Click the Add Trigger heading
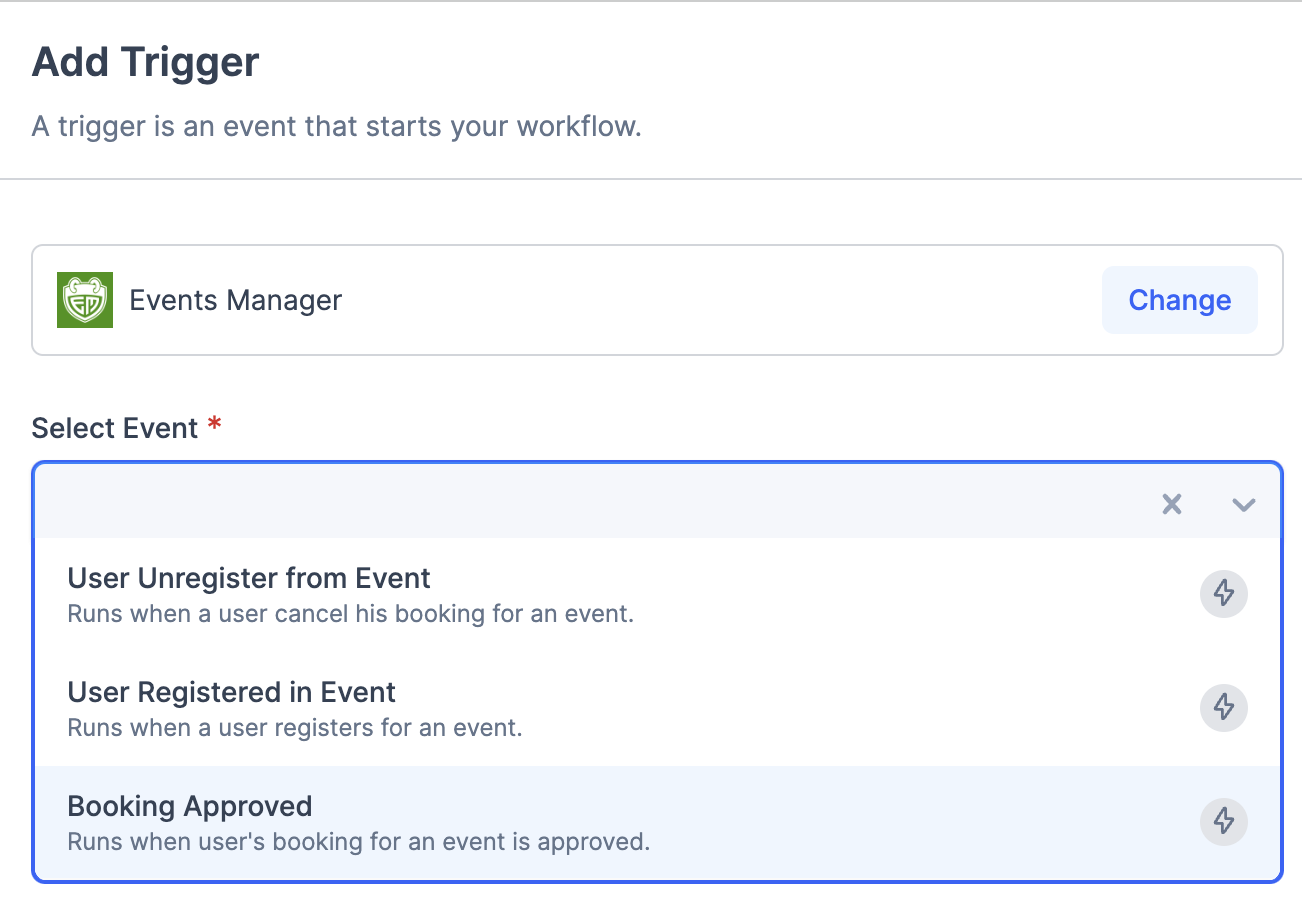1302x910 pixels. [x=145, y=61]
